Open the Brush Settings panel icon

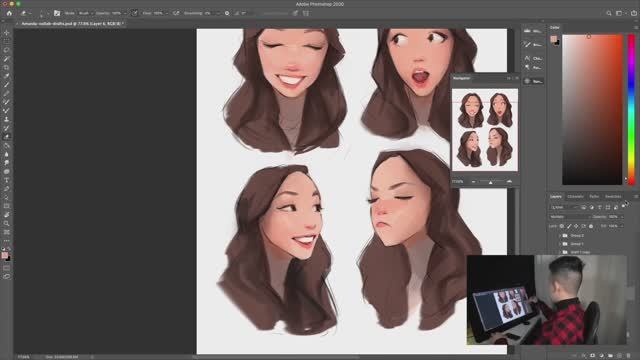57,13
